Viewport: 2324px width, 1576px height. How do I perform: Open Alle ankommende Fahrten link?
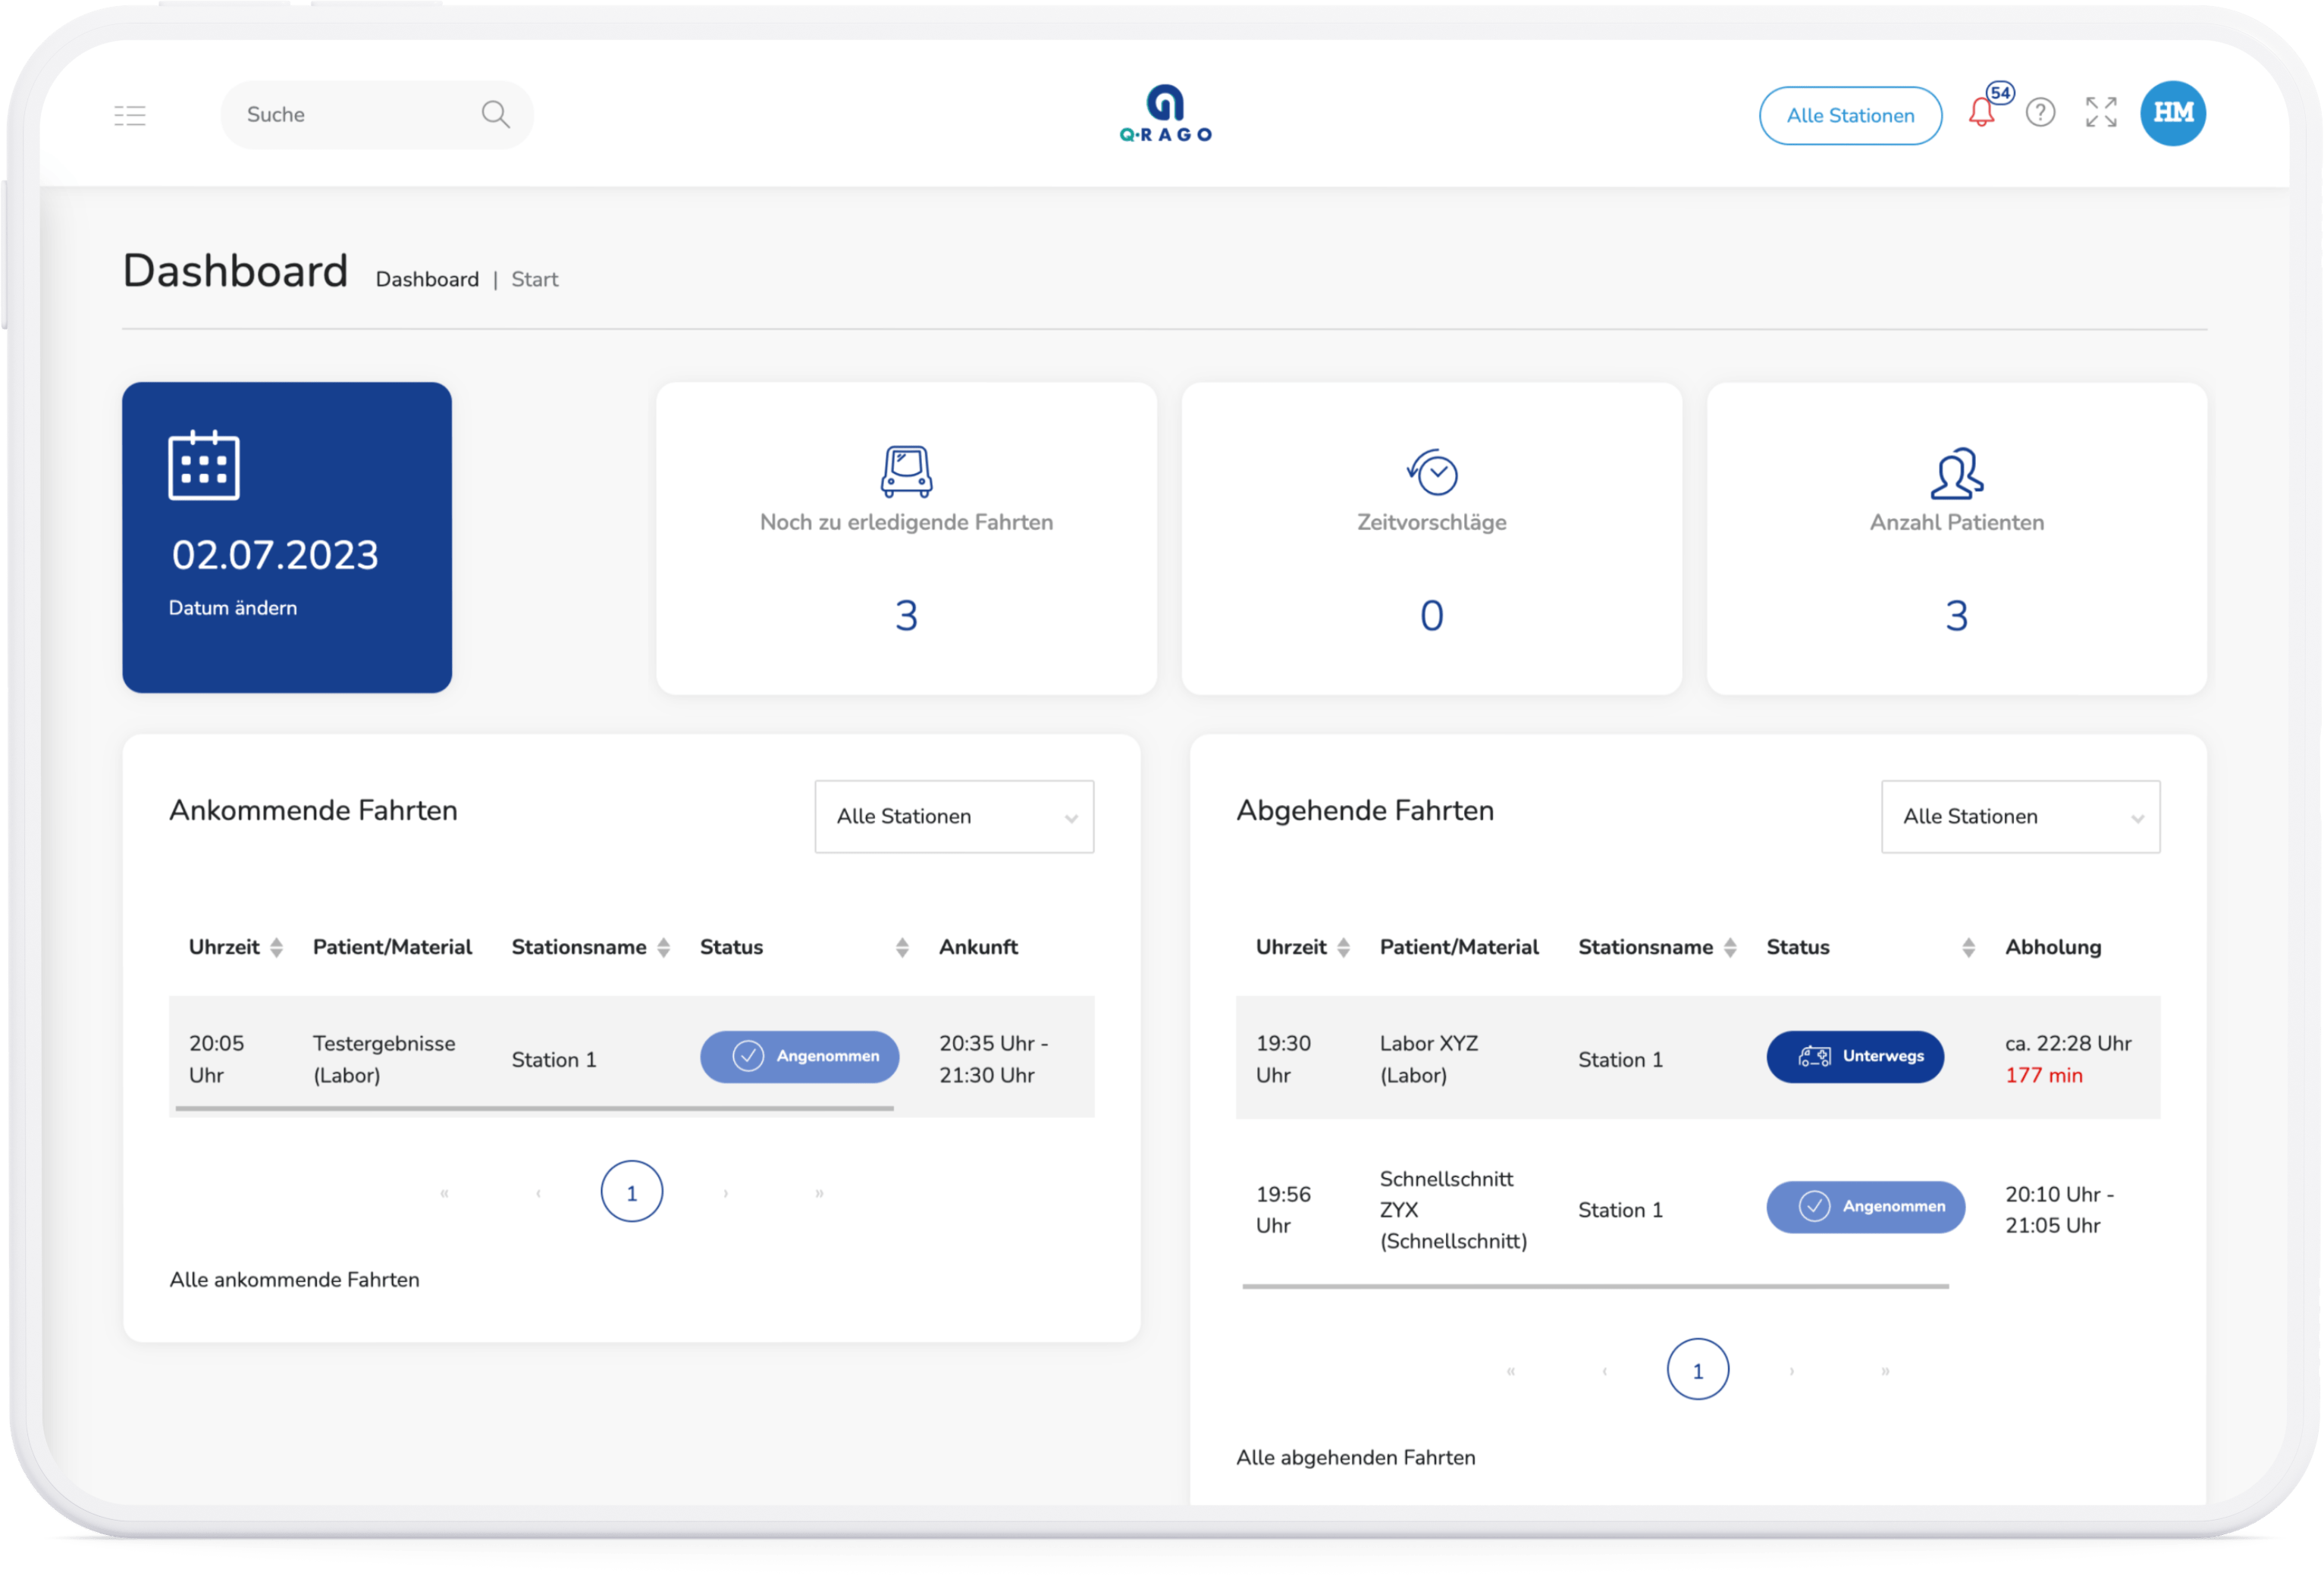click(x=294, y=1280)
